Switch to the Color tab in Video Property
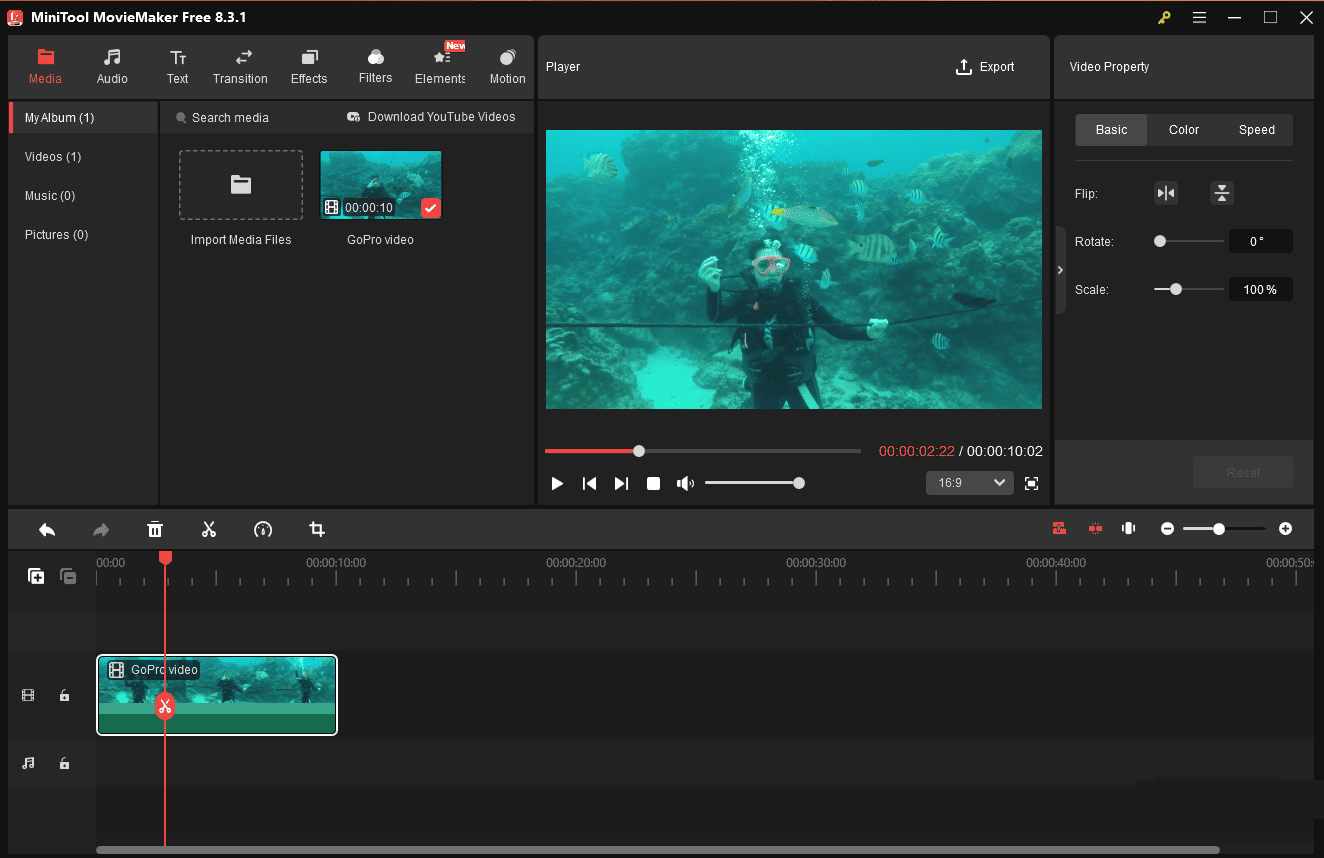 coord(1183,129)
